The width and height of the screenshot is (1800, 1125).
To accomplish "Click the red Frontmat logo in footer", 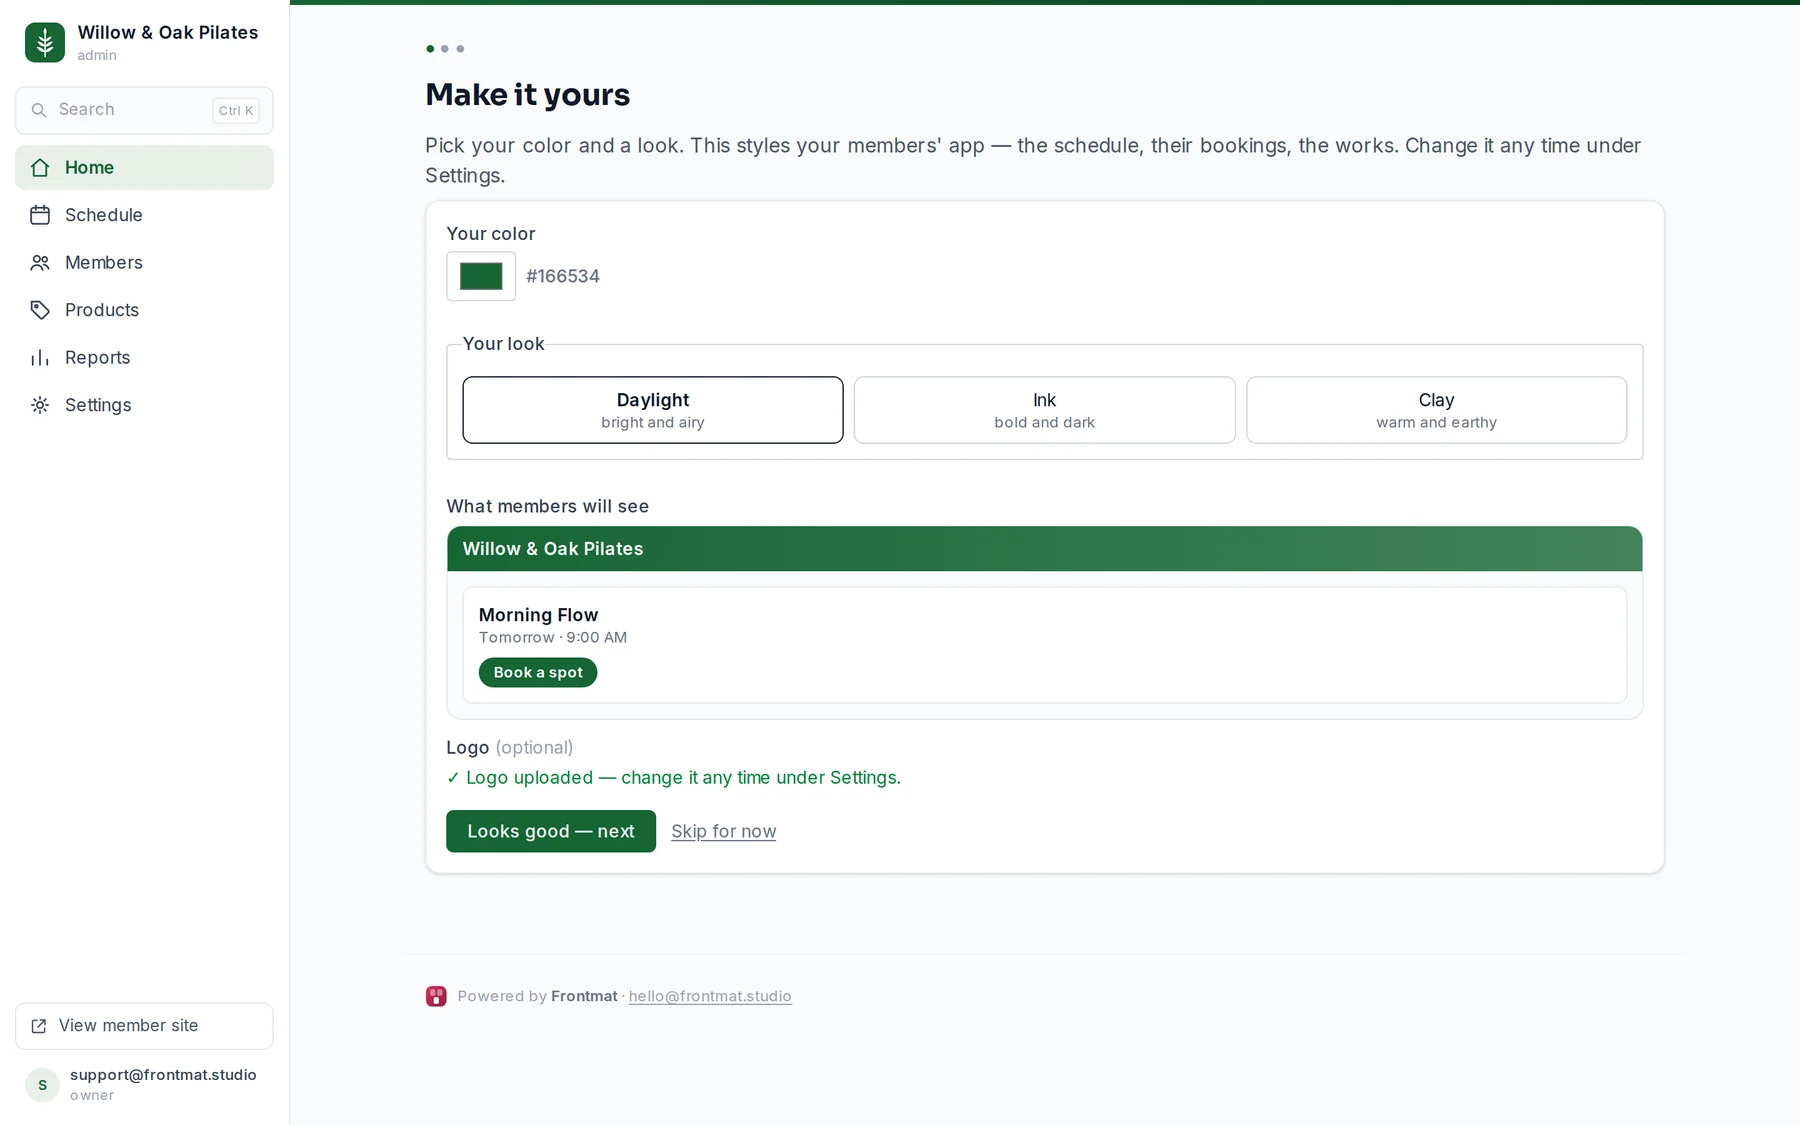I will pyautogui.click(x=436, y=996).
